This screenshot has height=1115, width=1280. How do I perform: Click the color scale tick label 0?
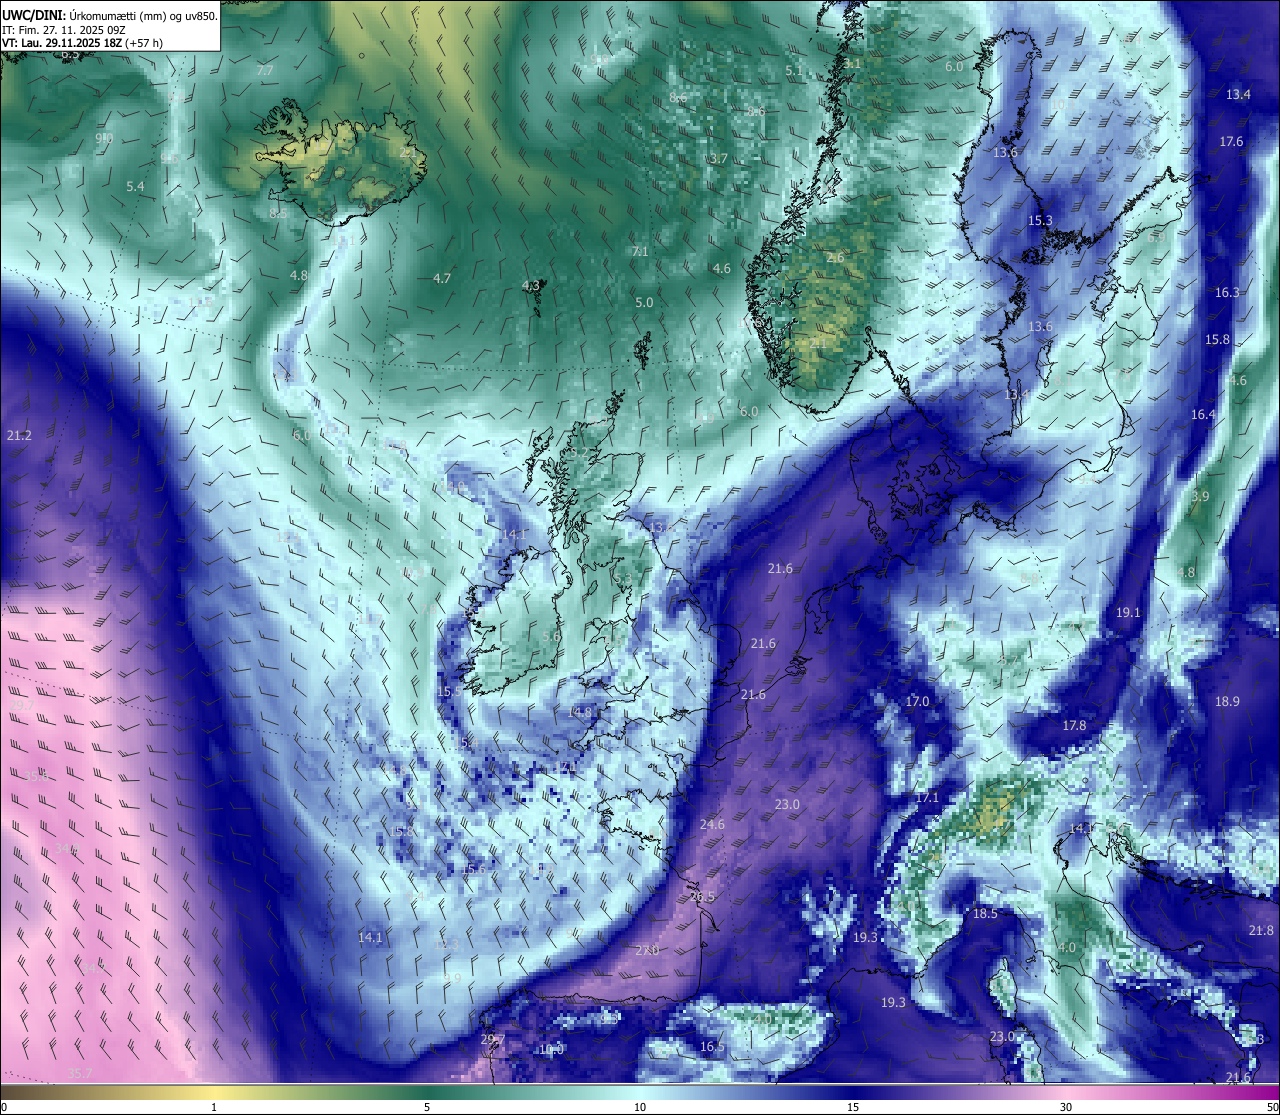click(x=3, y=1107)
